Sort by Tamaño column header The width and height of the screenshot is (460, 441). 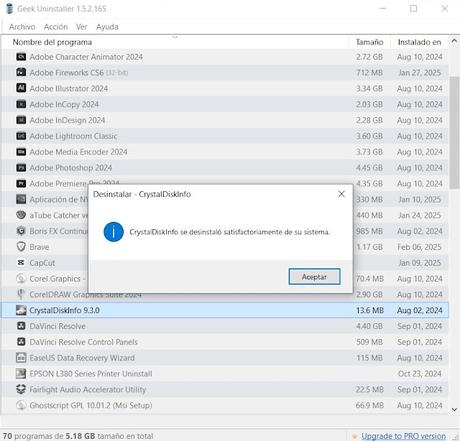point(369,42)
